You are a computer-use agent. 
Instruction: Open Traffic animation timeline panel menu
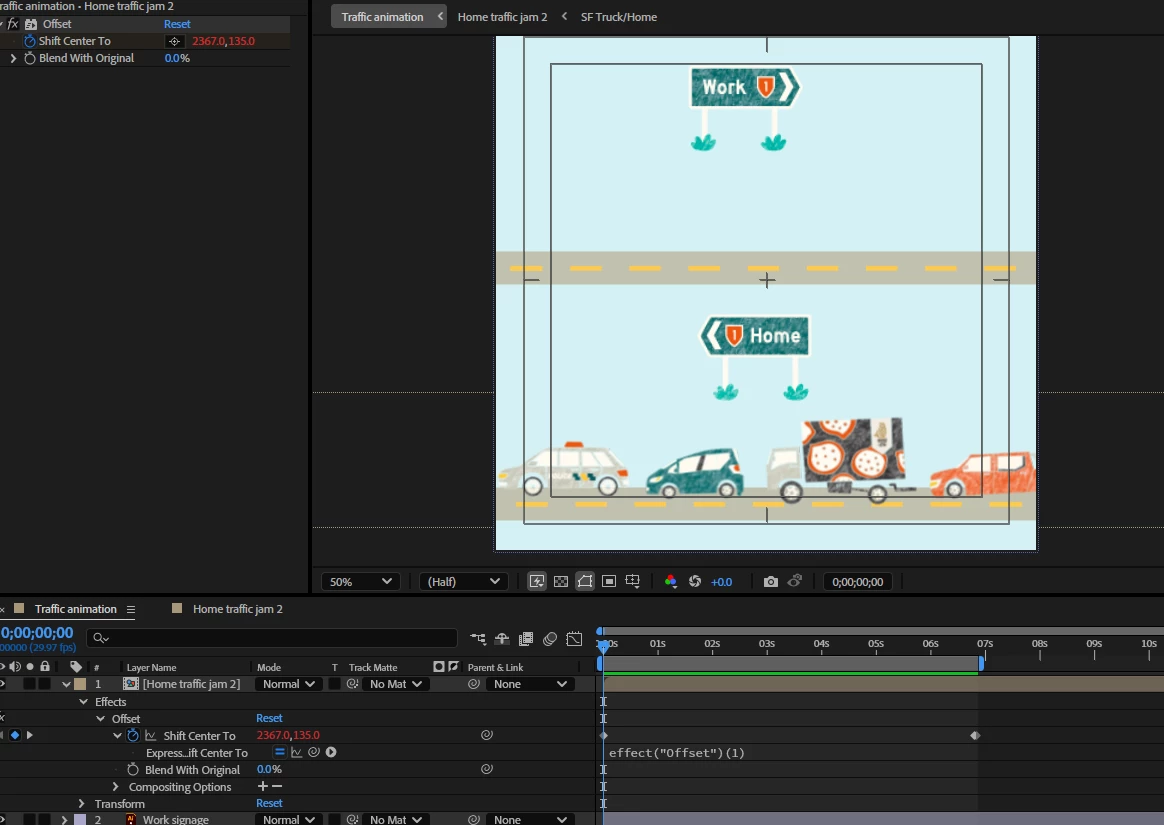click(131, 610)
